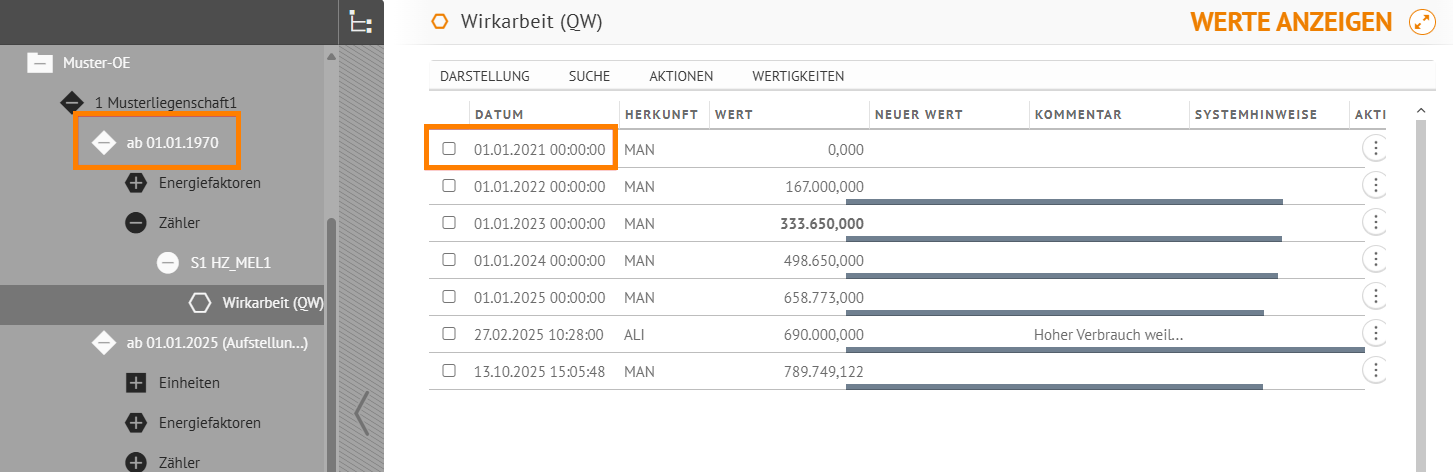
Task: Click the value 498.650,000
Action: pyautogui.click(x=823, y=260)
